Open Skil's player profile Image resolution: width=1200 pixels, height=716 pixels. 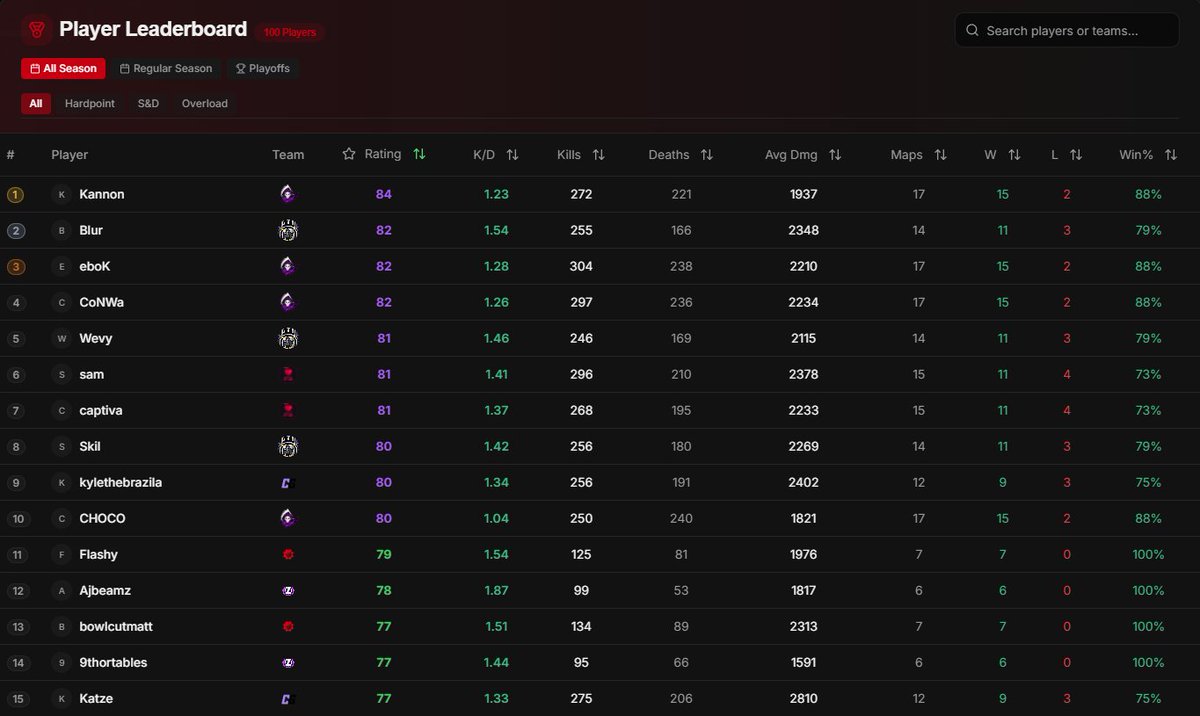click(90, 446)
